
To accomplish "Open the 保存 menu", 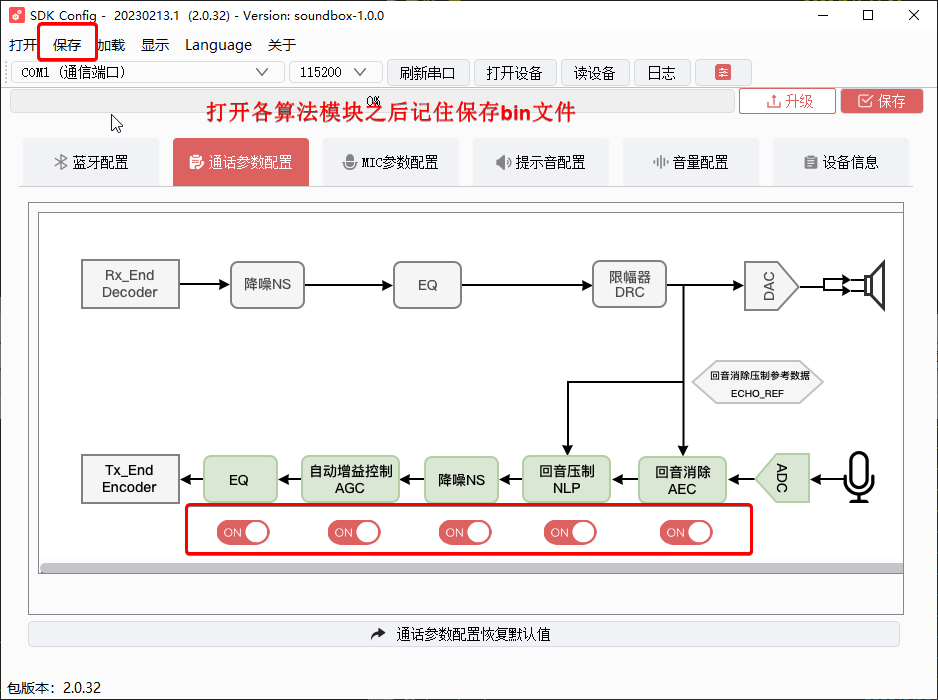I will (x=66, y=45).
